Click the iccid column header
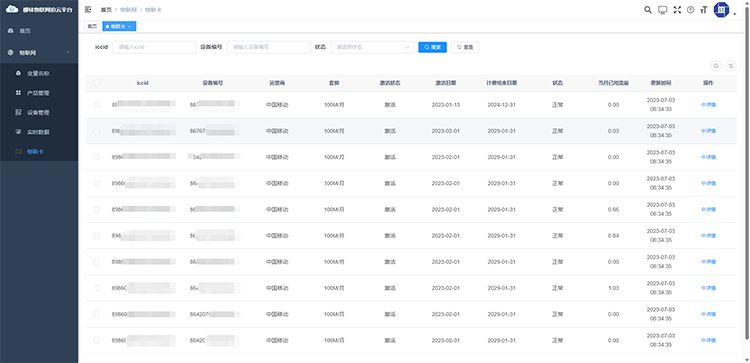750x363 pixels. [143, 83]
